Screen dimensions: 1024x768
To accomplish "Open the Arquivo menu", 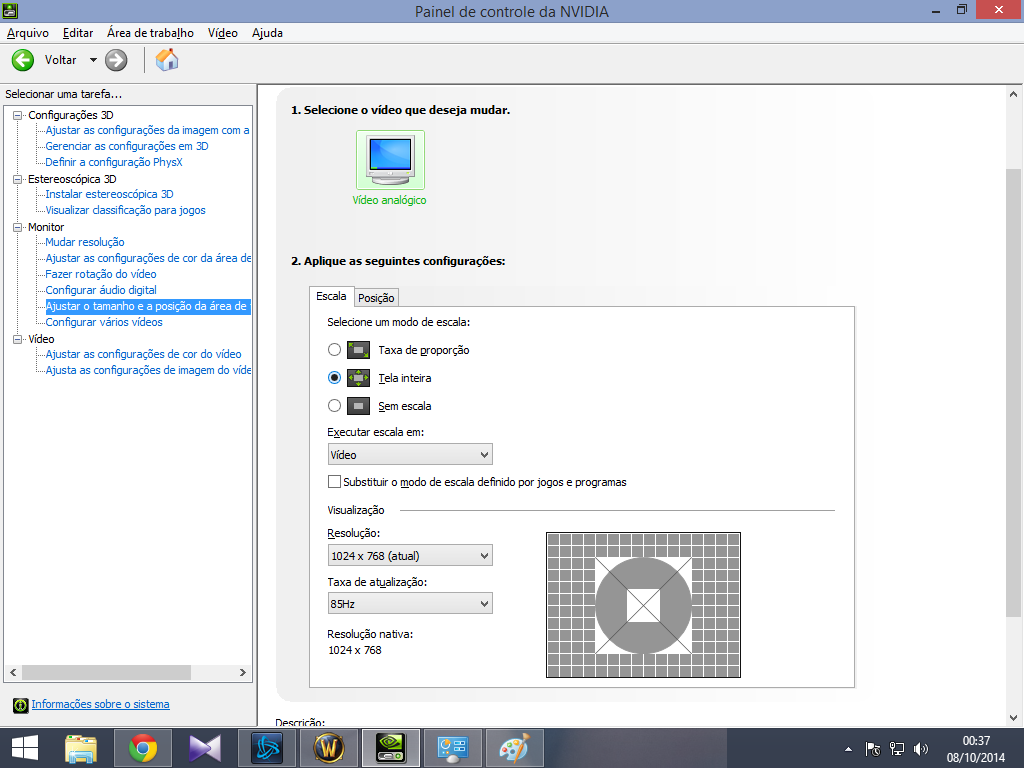I will click(x=27, y=33).
